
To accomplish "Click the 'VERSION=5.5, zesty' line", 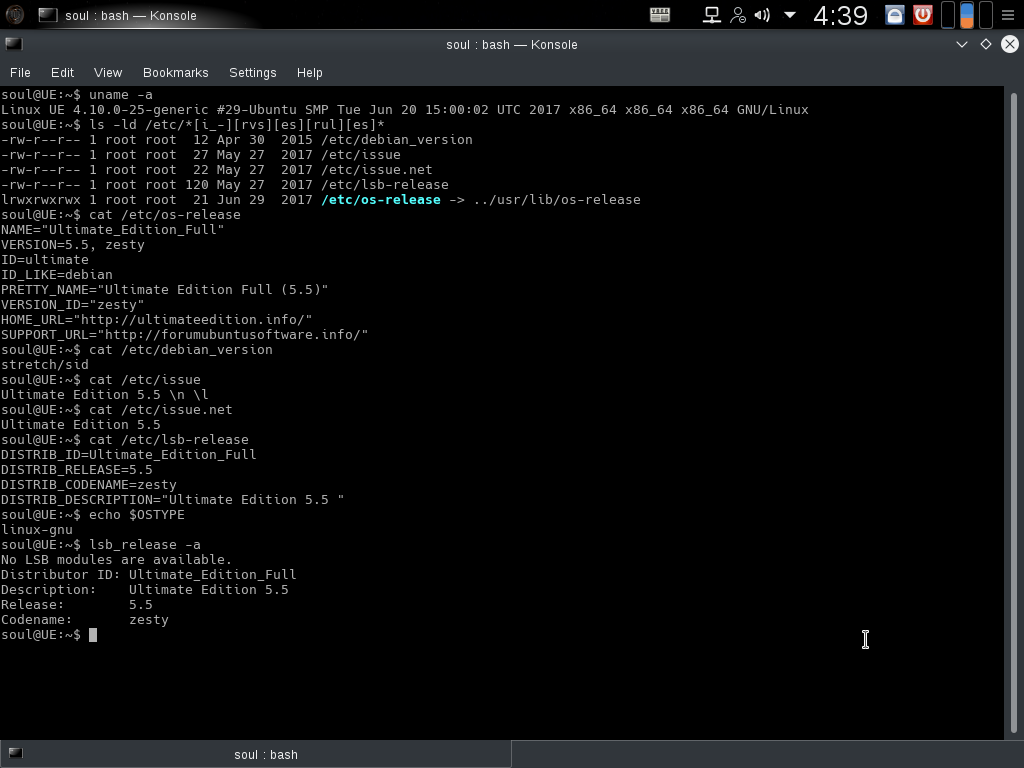I will 72,244.
